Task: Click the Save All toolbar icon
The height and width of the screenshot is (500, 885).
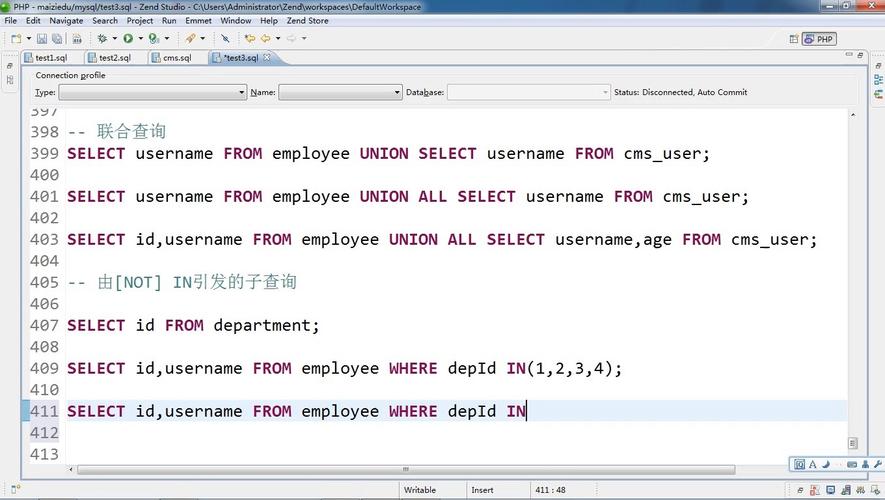Action: [x=57, y=38]
